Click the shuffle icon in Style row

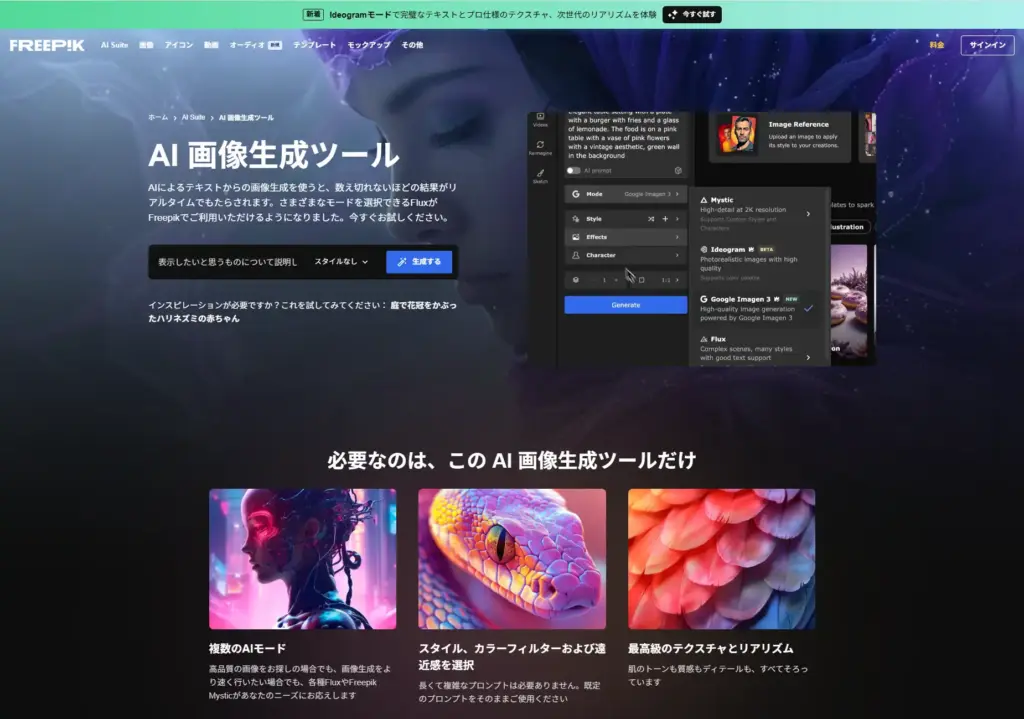click(x=651, y=219)
